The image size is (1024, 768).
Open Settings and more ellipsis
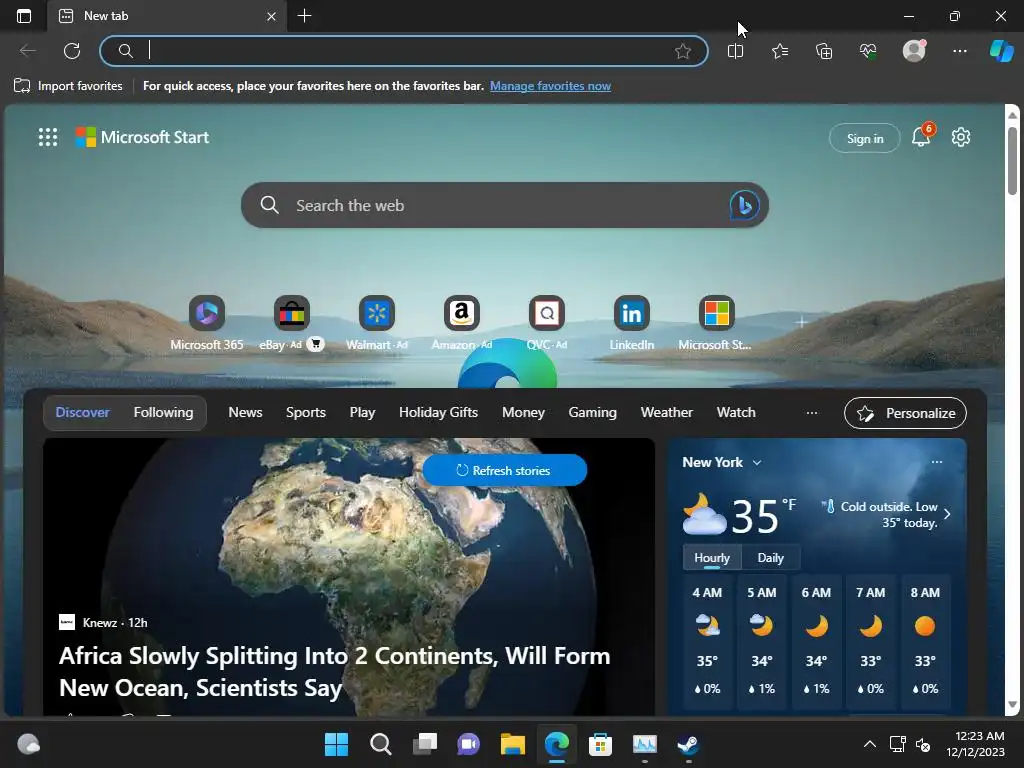point(959,51)
